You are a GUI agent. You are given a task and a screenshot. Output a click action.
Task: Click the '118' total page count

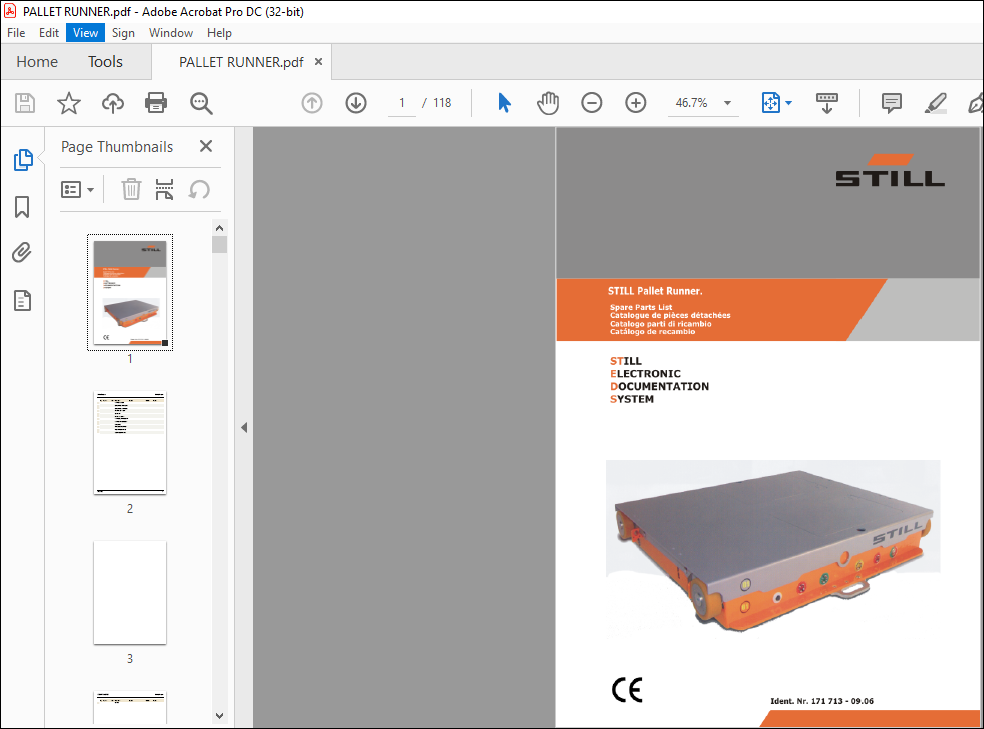[442, 103]
